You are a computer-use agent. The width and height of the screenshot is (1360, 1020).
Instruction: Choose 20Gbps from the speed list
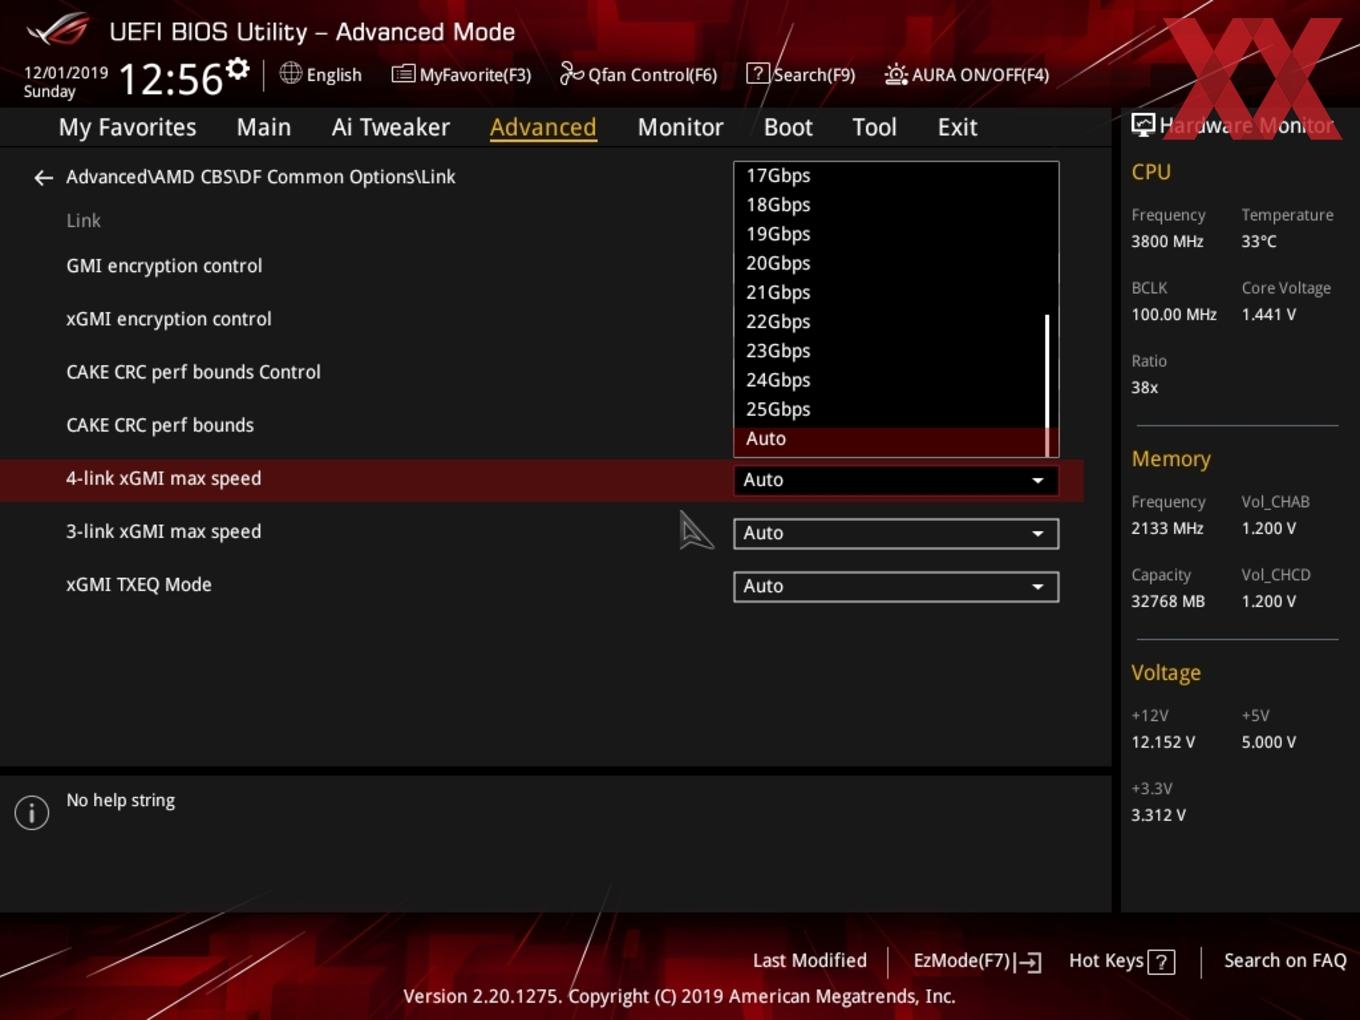click(889, 263)
